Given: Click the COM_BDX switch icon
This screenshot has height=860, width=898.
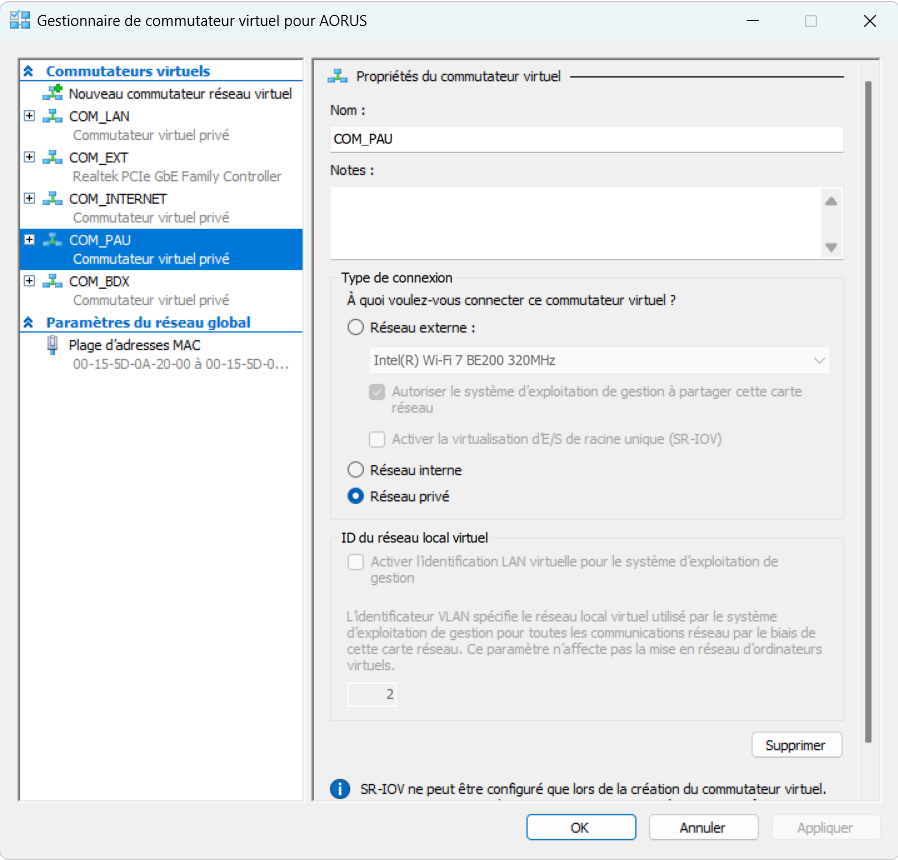Looking at the screenshot, I should point(52,282).
